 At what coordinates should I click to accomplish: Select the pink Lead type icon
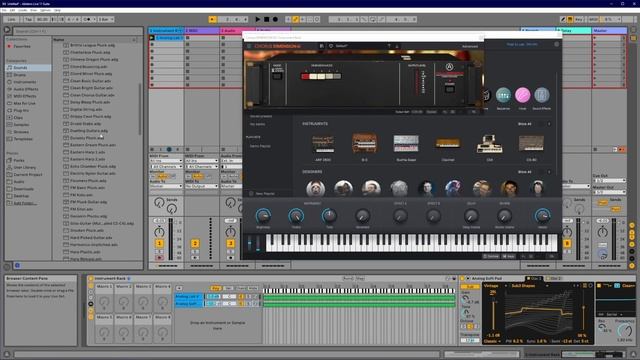522,95
